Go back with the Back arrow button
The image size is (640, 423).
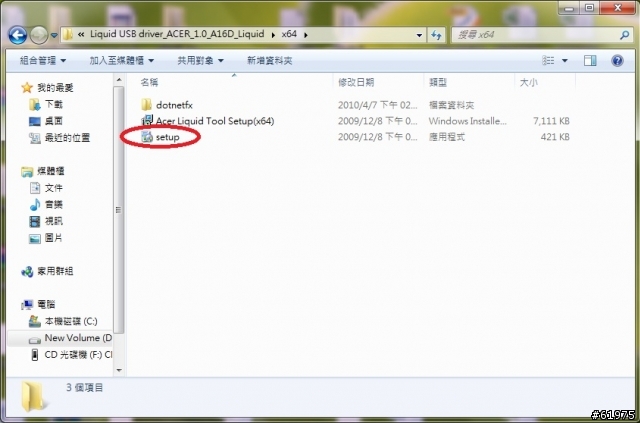[18, 35]
